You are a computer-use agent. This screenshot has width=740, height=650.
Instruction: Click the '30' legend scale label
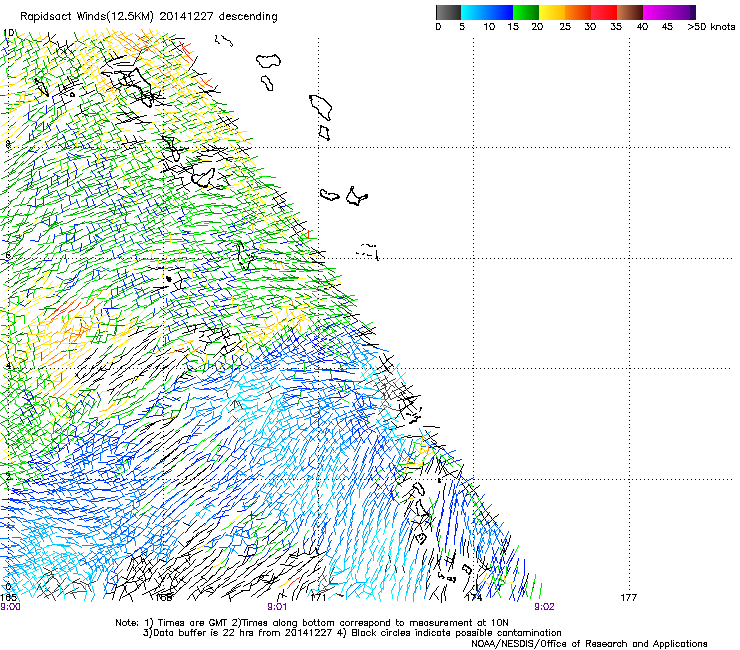(590, 27)
